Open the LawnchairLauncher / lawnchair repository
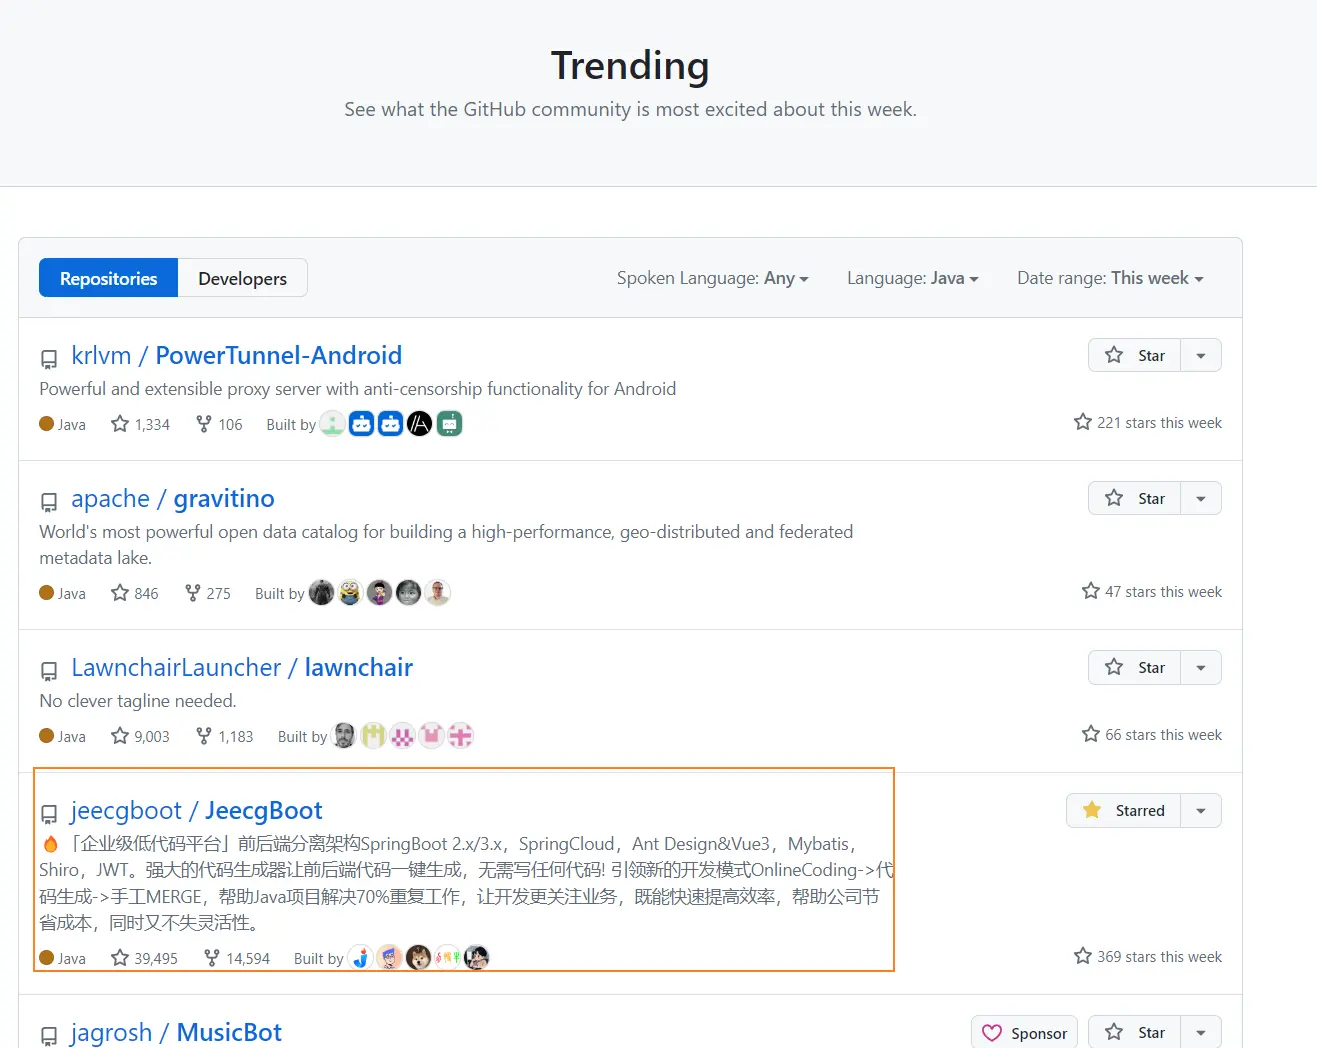Screen dimensions: 1317x1048 [242, 667]
